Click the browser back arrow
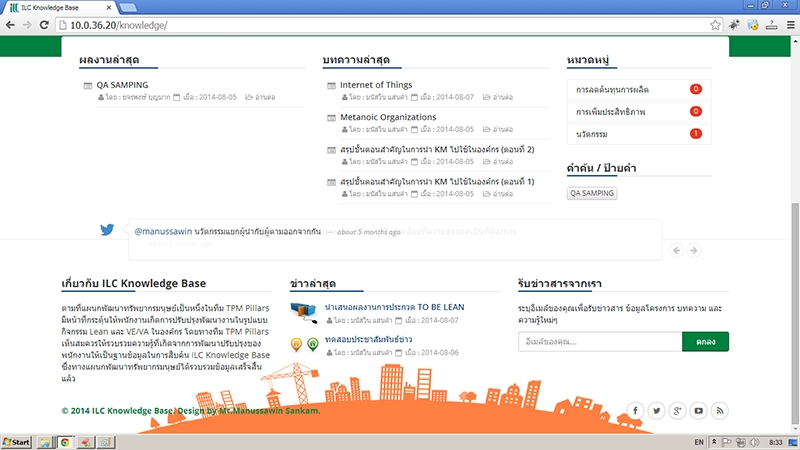The image size is (800, 450). tap(10, 25)
